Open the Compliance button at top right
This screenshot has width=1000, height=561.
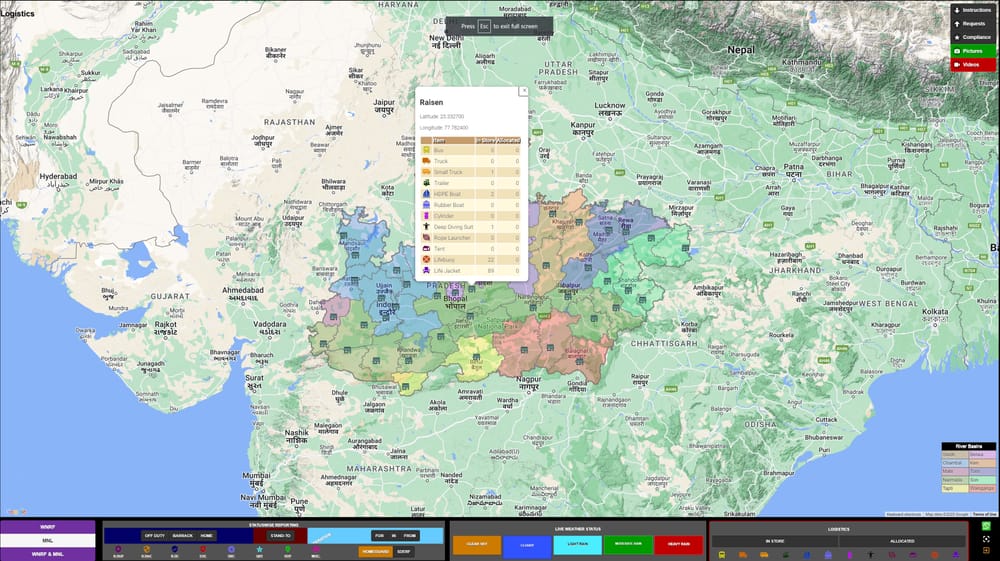click(973, 37)
